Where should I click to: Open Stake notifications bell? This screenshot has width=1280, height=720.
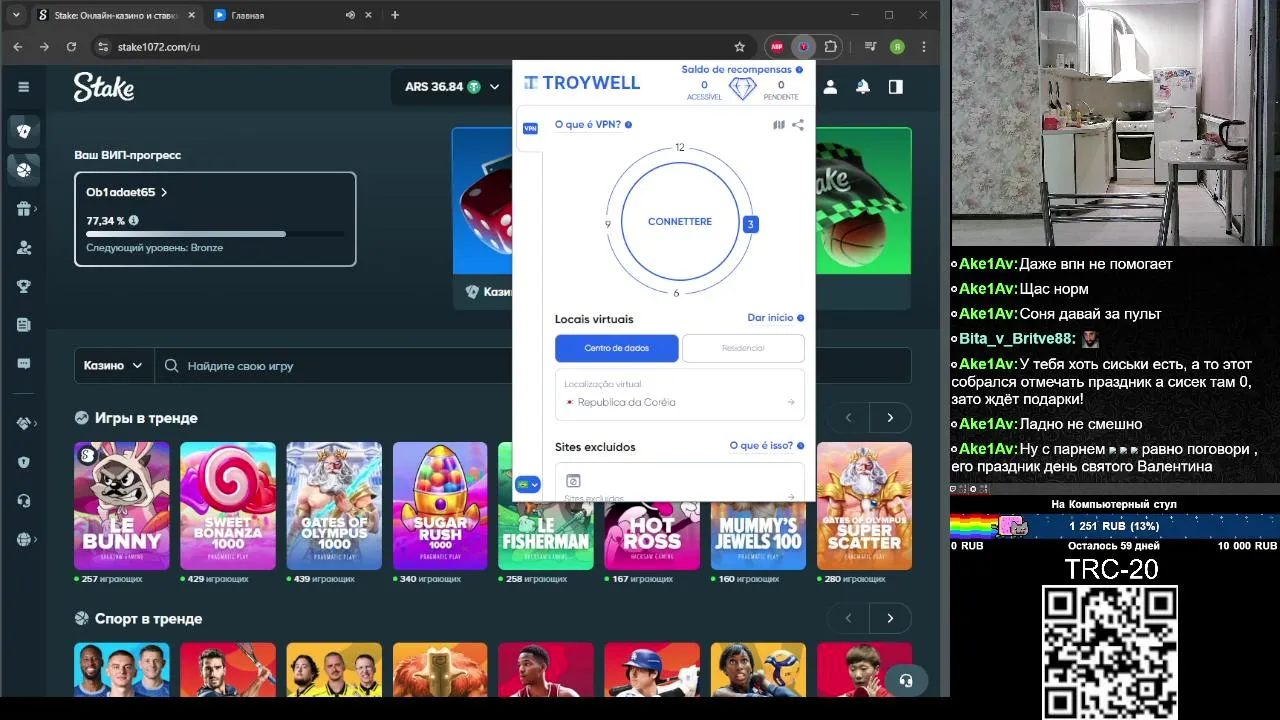[x=863, y=87]
